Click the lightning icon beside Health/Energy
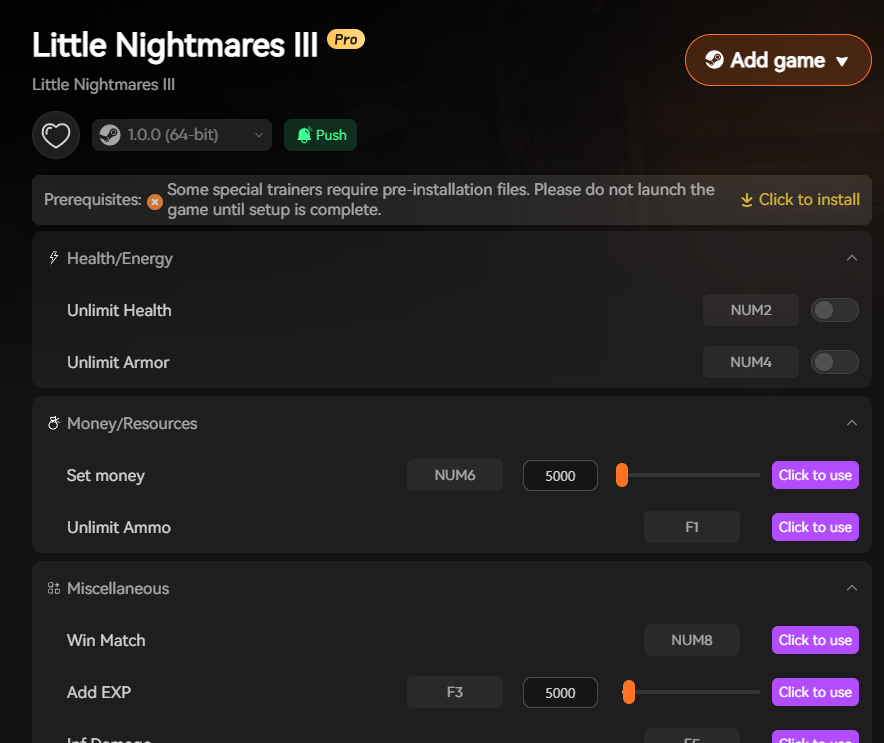The image size is (884, 743). pos(54,258)
